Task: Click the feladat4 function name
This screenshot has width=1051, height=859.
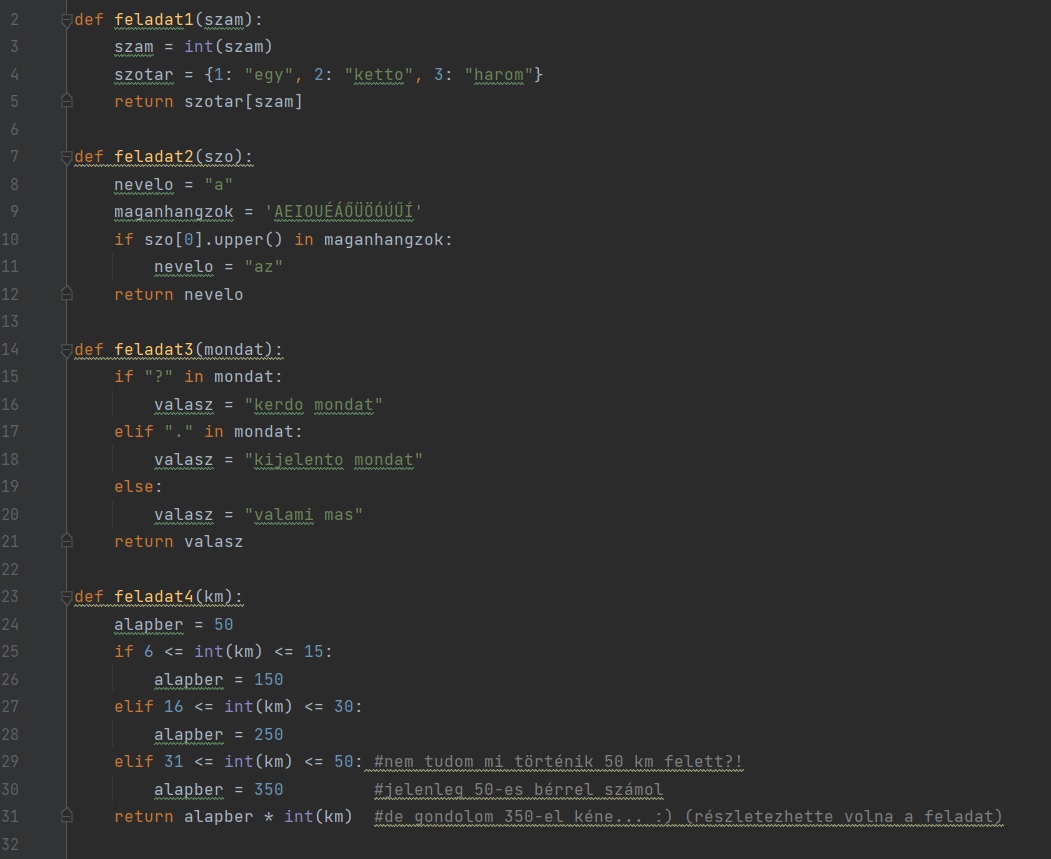Action: 153,596
